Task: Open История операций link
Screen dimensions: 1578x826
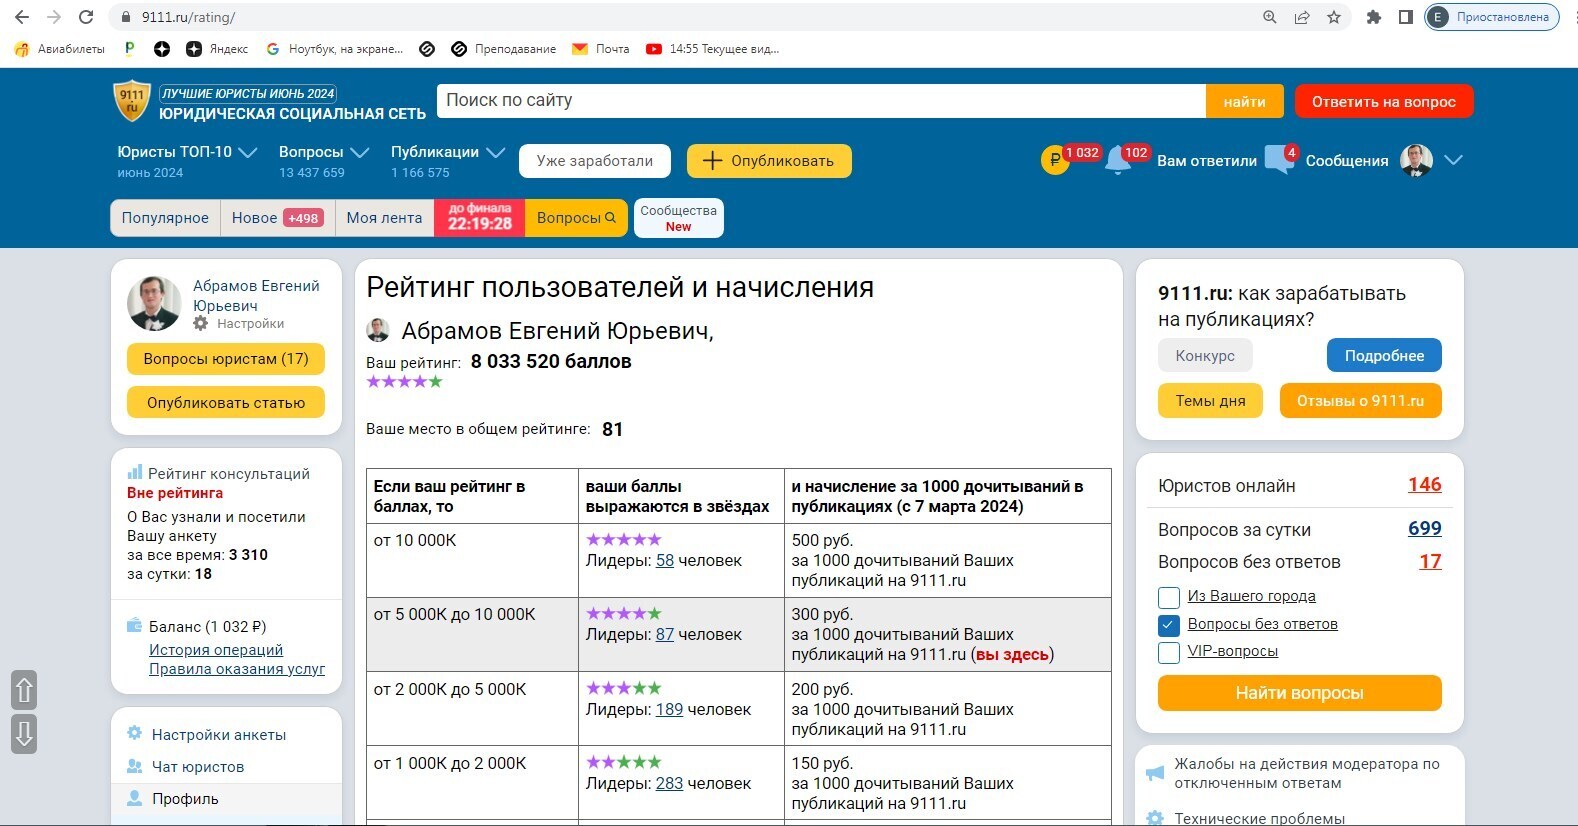Action: tap(216, 650)
